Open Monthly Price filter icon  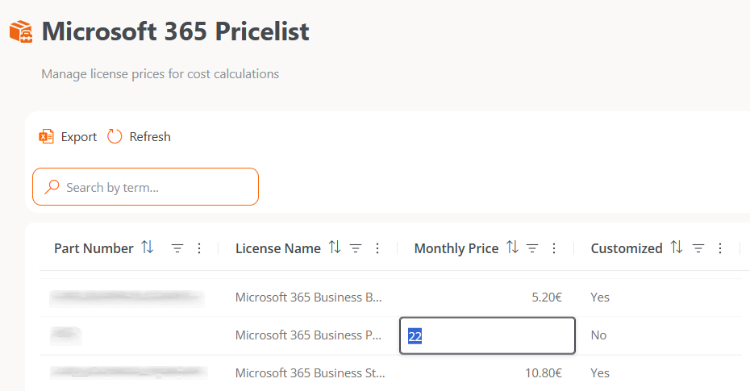[532, 248]
